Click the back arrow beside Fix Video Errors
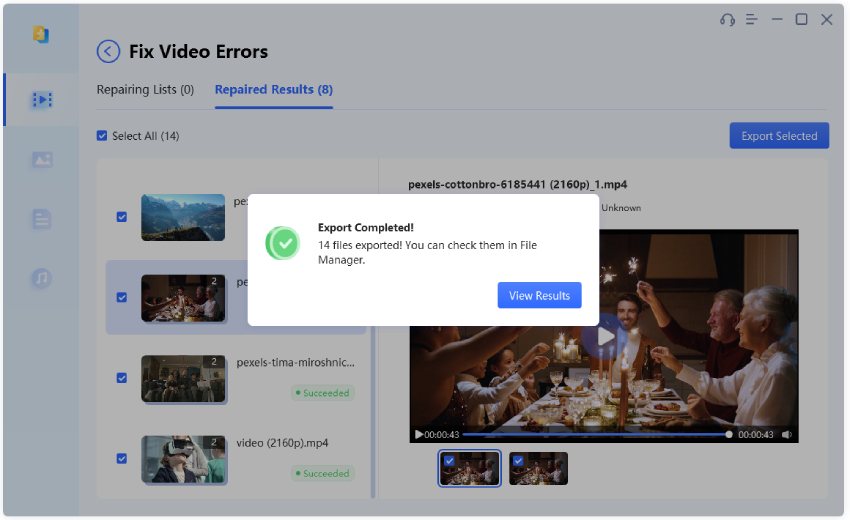850x520 pixels. click(108, 52)
